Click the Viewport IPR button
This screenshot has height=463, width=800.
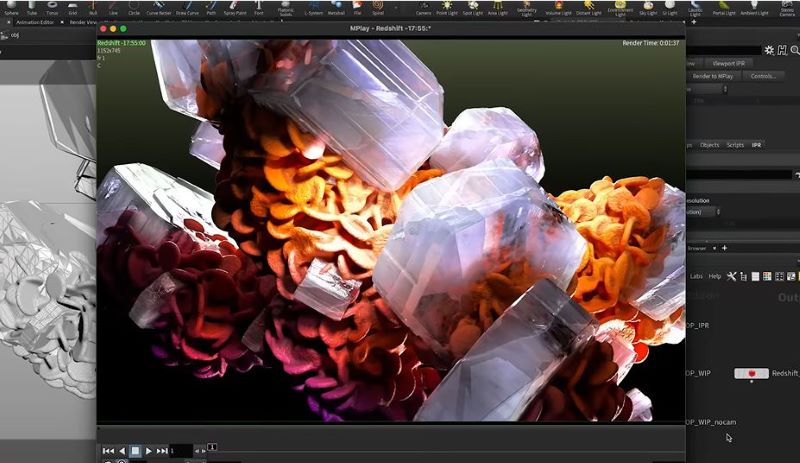pyautogui.click(x=729, y=63)
